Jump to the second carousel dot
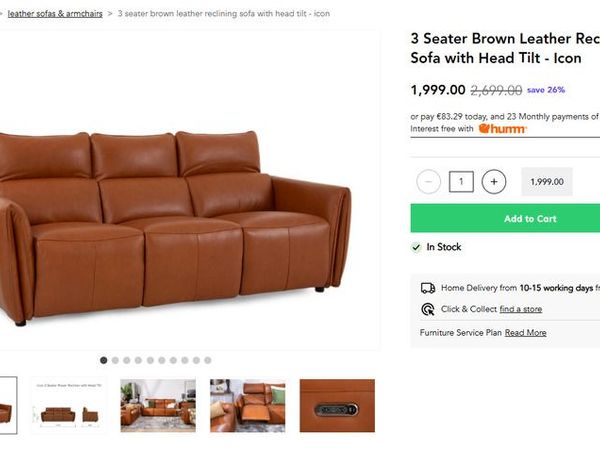The image size is (600, 450). click(115, 360)
